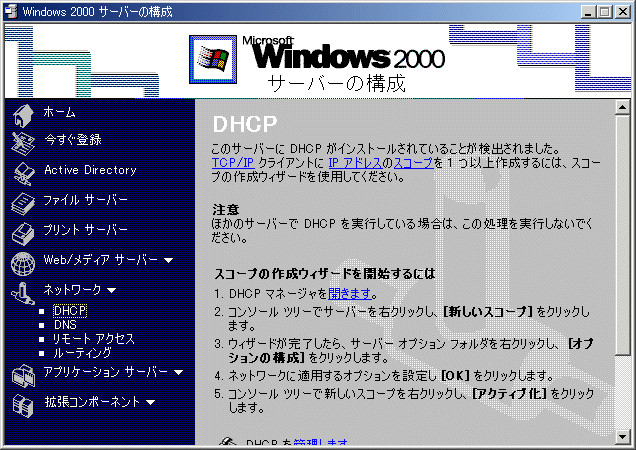
Task: Select the アプリケーション サーバー menu label
Action: tap(105, 372)
